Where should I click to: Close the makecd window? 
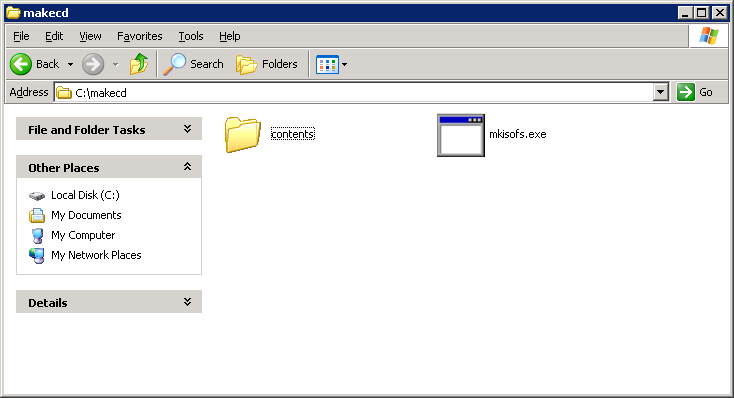719,13
